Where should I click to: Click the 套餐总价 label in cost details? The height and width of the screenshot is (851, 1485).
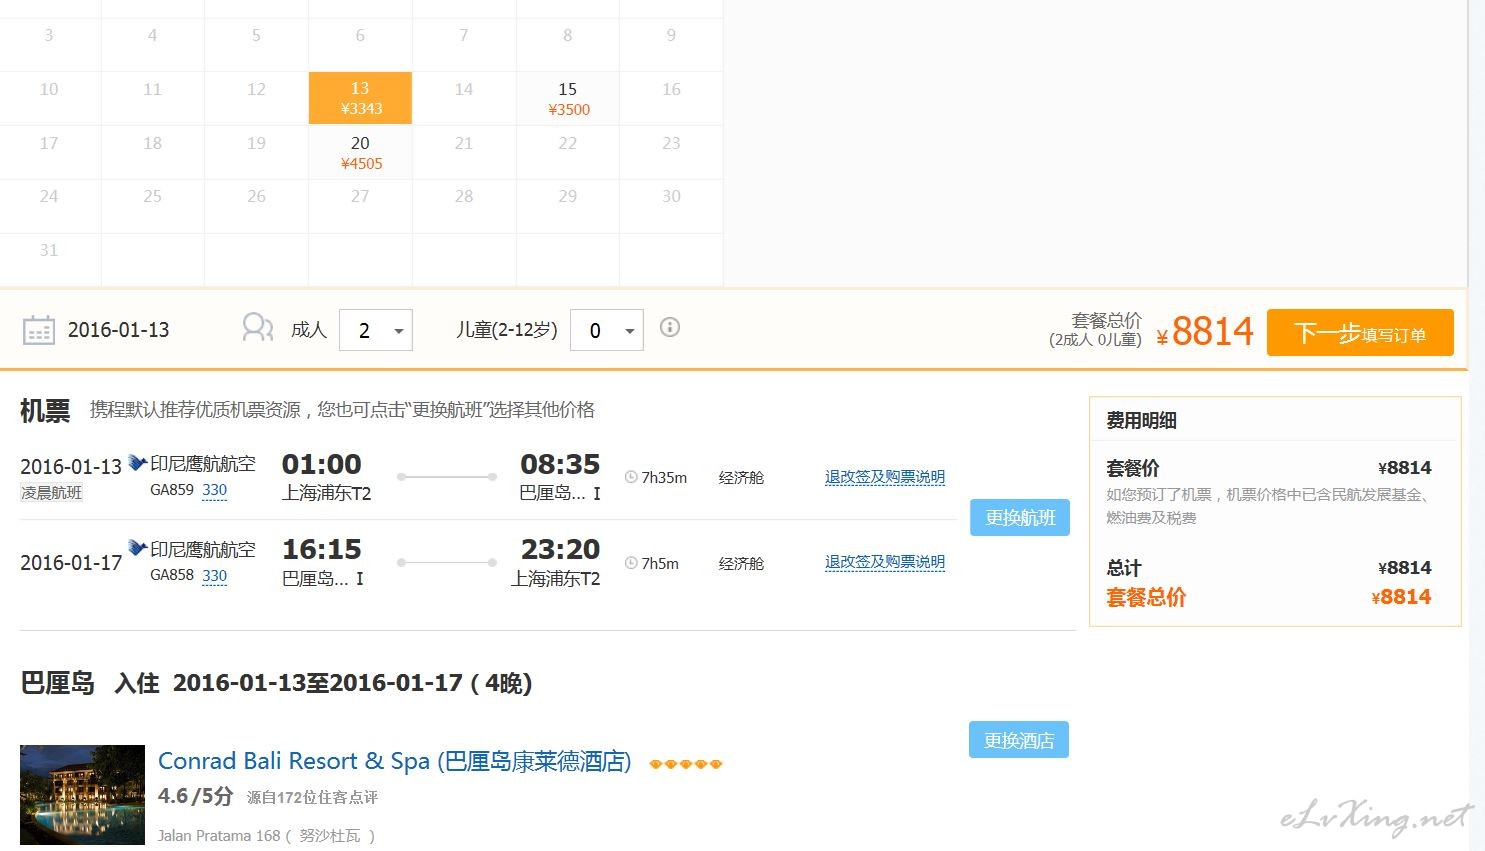point(1146,597)
